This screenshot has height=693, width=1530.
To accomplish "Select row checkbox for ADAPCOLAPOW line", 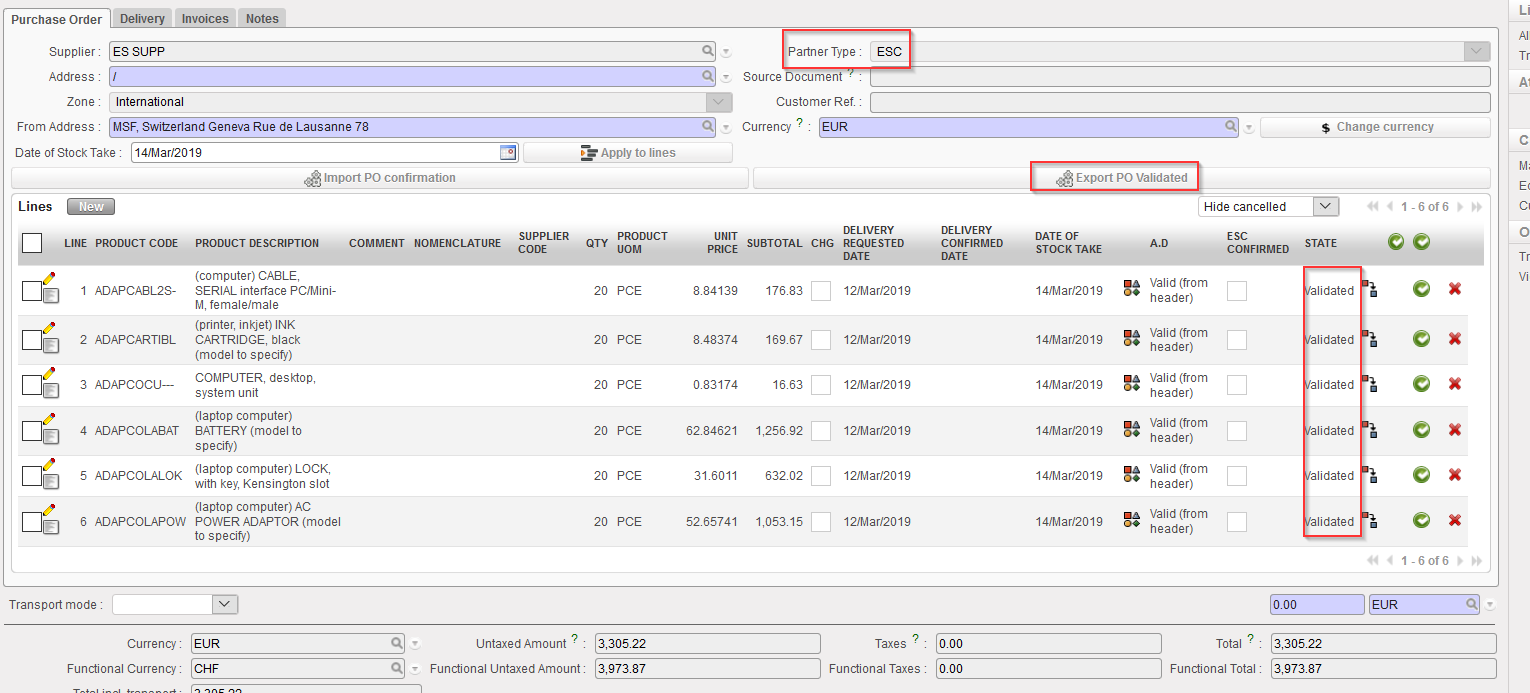I will 32,522.
